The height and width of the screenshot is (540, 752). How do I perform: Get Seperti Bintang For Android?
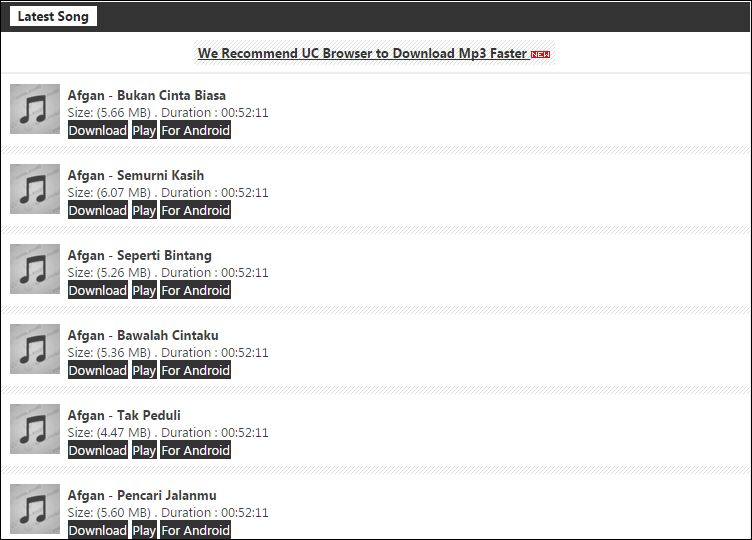click(196, 291)
